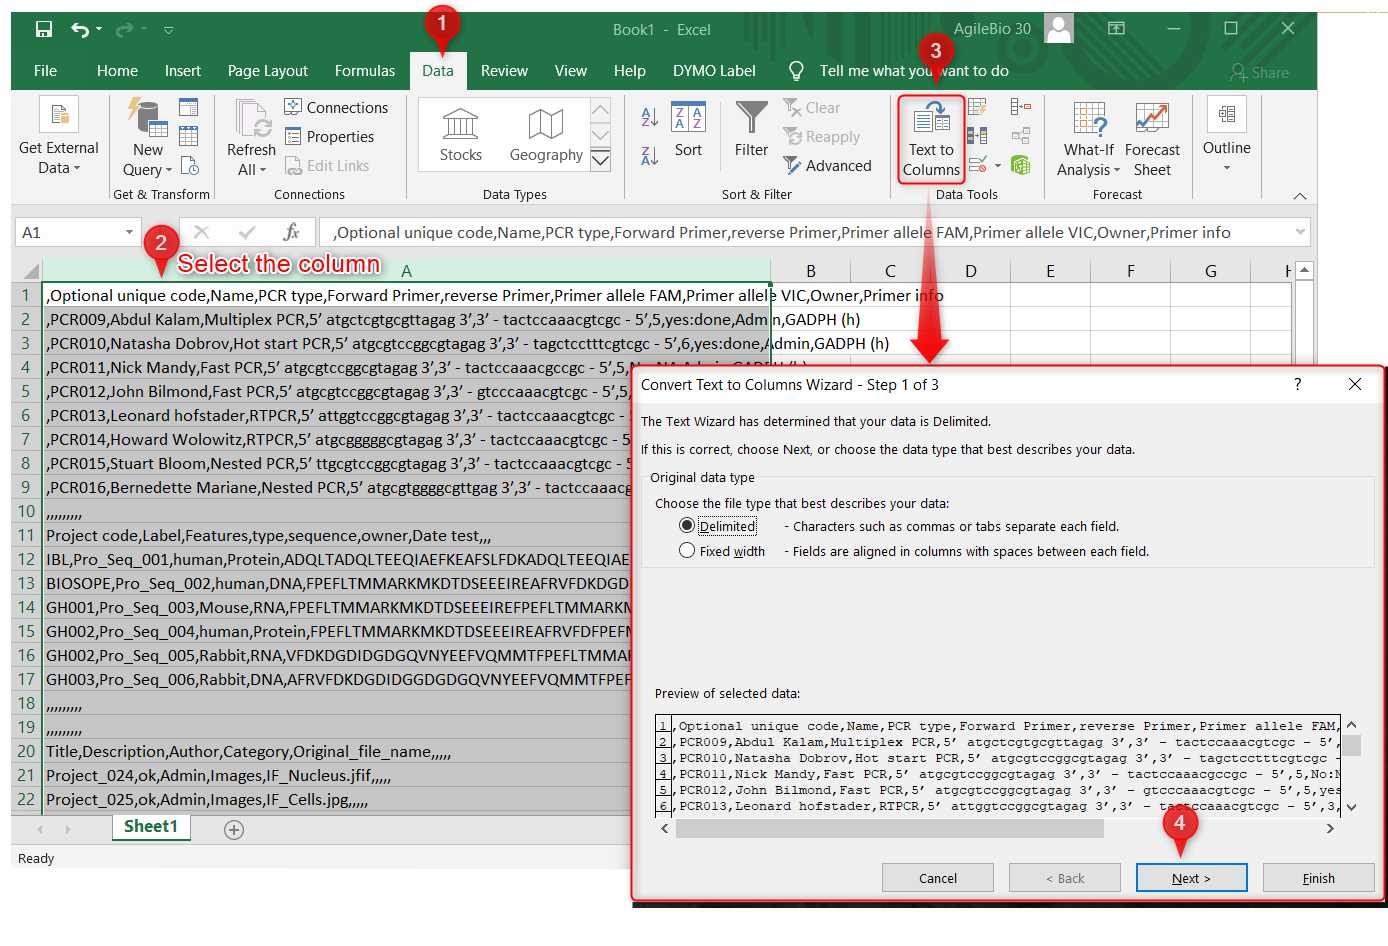This screenshot has height=946, width=1388.
Task: Select the Fixed width radio option
Action: point(687,550)
